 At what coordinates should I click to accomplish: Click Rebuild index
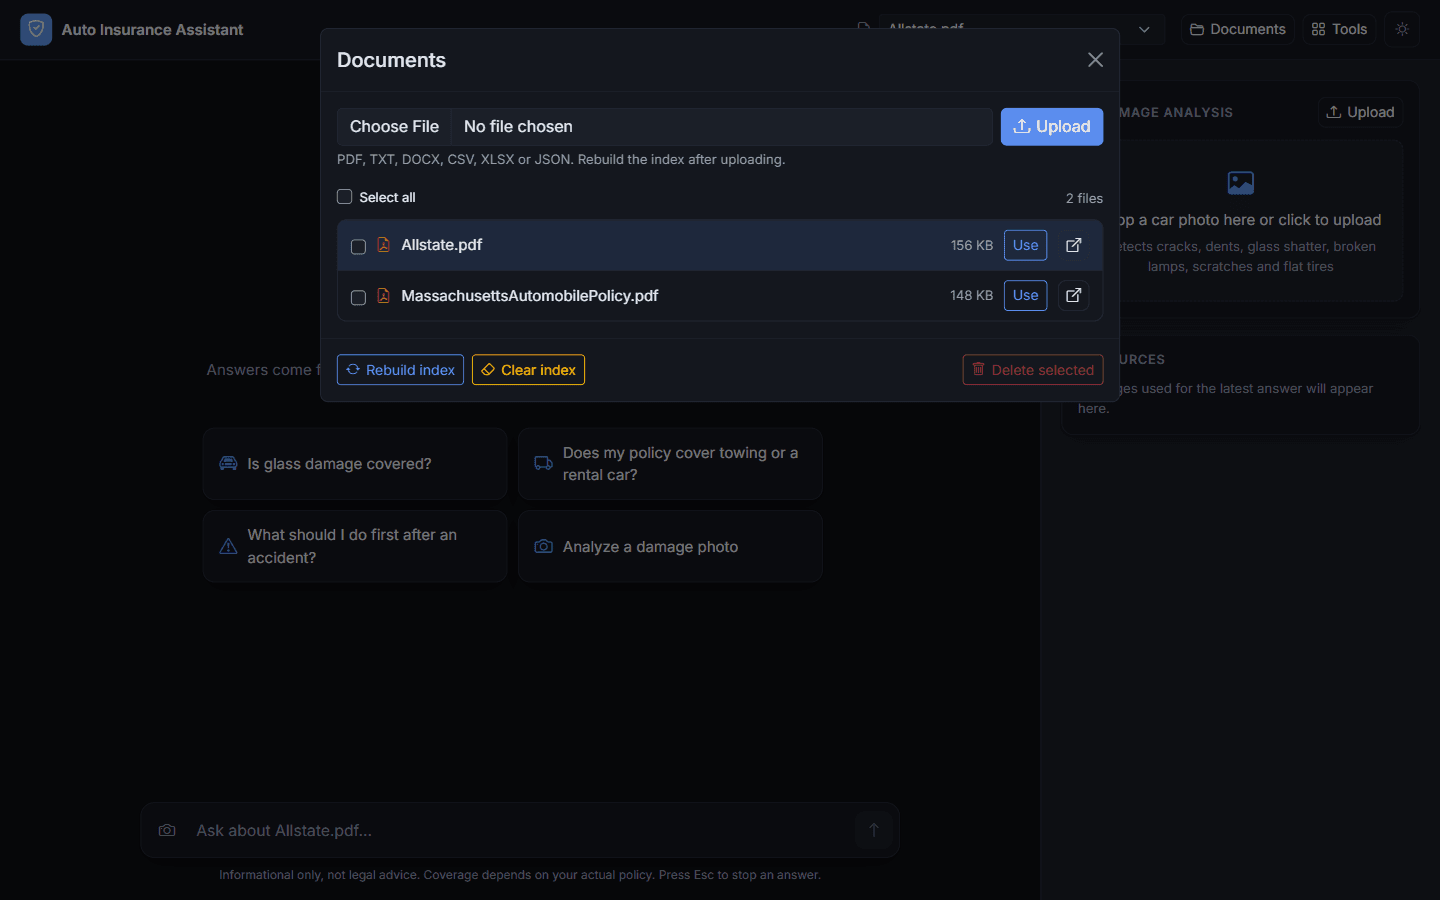(400, 370)
